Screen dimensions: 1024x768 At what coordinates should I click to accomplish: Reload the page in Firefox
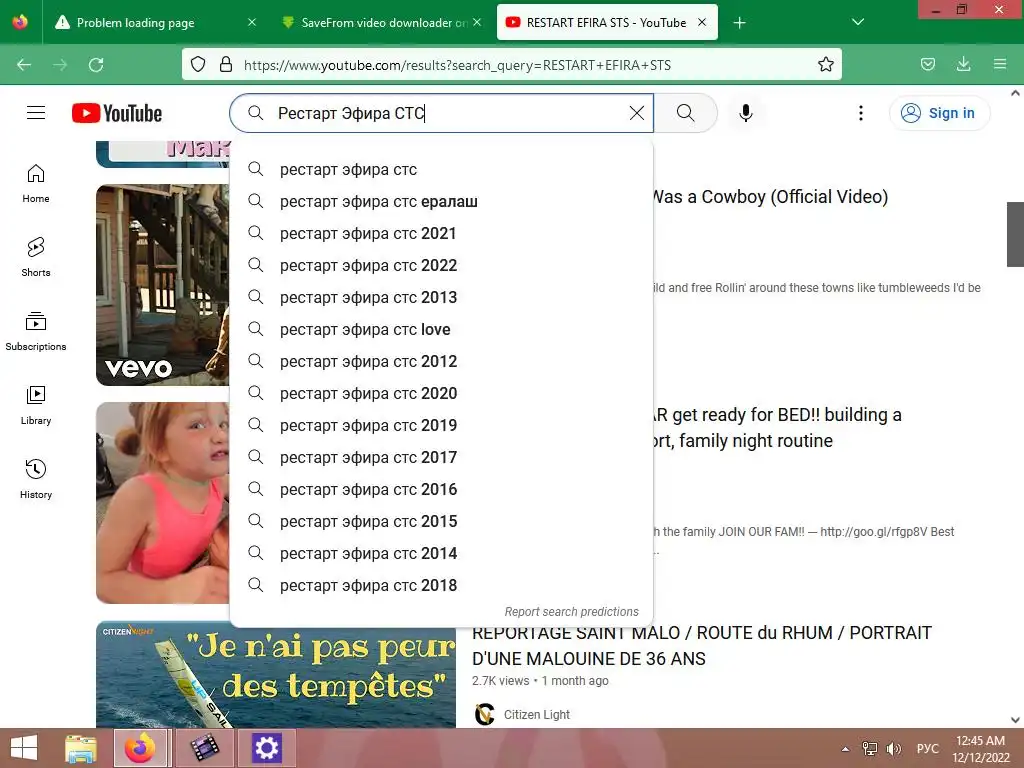96,65
